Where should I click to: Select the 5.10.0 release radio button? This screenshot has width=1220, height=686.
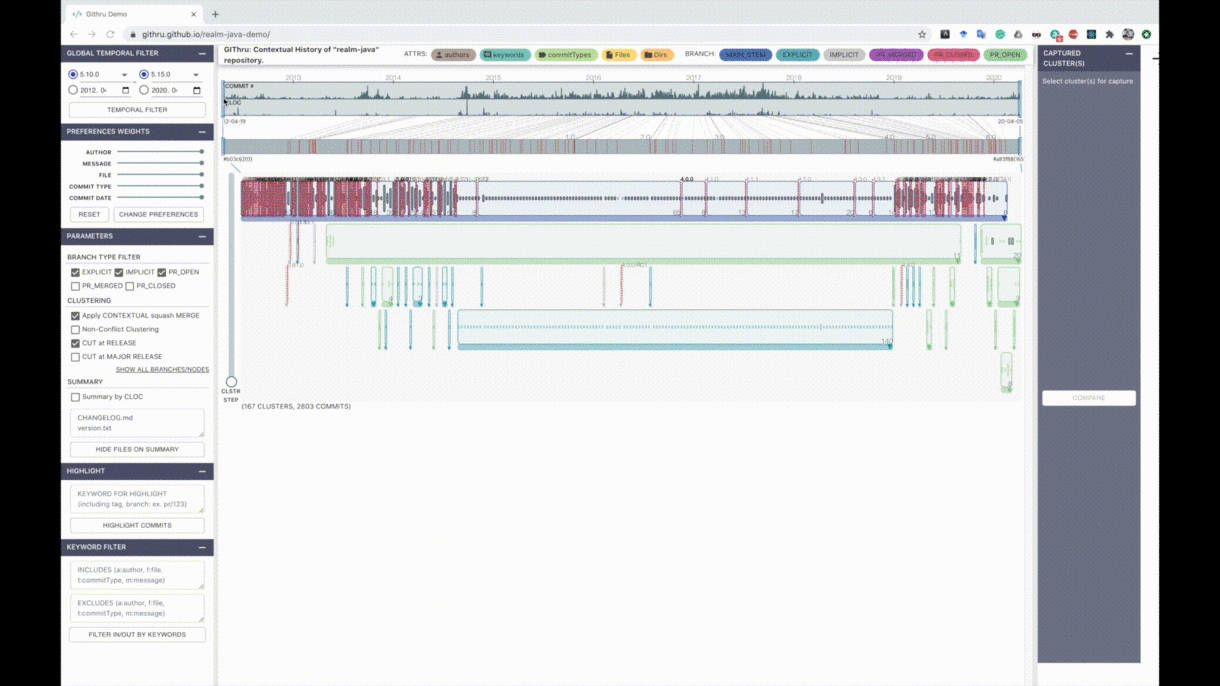pyautogui.click(x=73, y=75)
